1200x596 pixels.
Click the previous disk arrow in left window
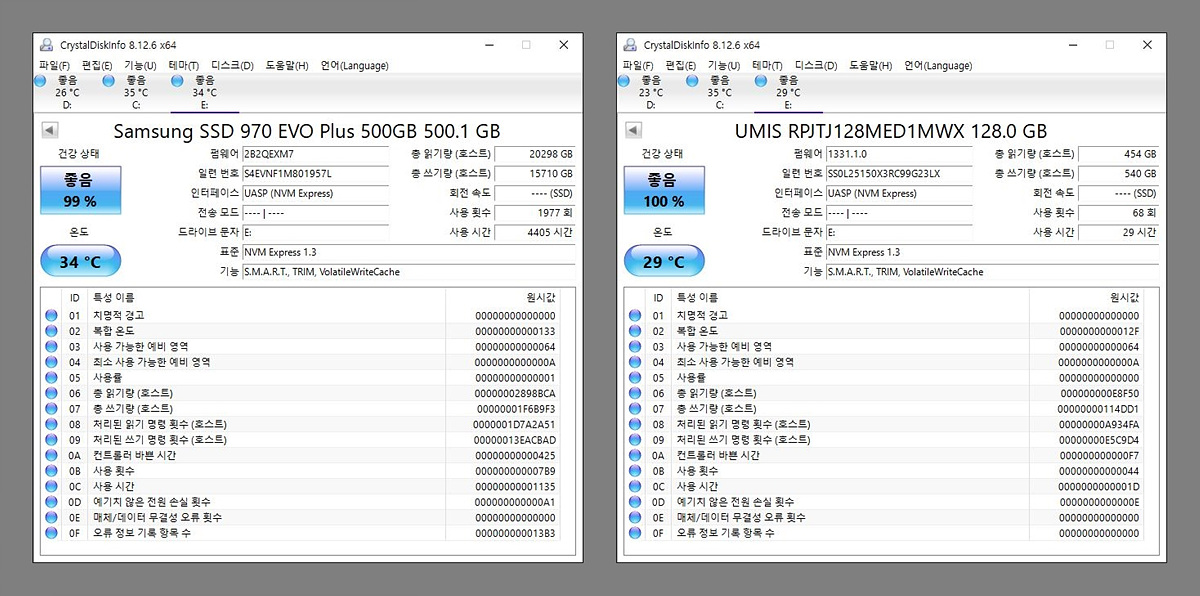pos(49,131)
